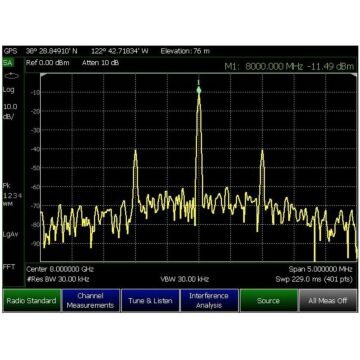Open the Radio Standard softkey
Screen dimensions: 360x360
(32, 300)
